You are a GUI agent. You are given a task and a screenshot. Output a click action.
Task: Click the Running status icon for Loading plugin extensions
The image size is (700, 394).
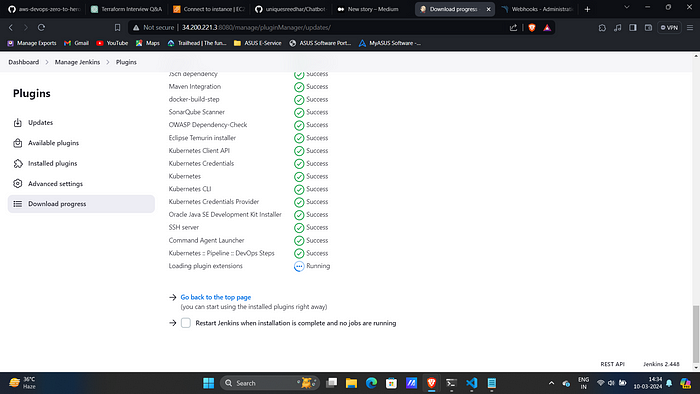(299, 266)
